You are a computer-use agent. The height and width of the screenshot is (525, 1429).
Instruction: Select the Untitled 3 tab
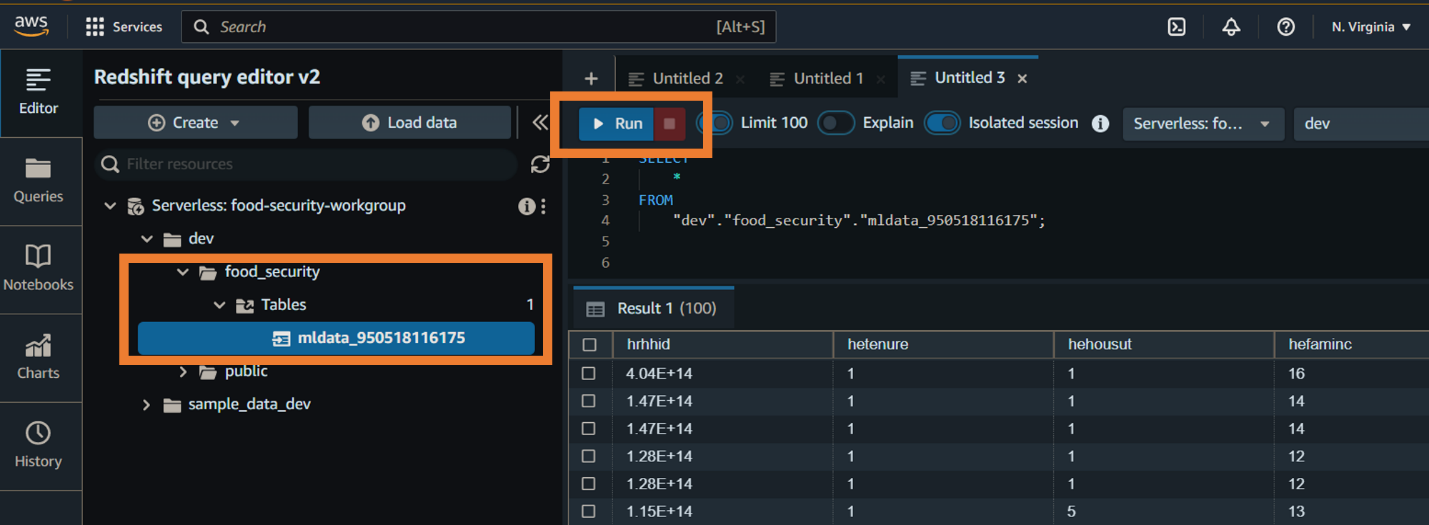coord(969,78)
